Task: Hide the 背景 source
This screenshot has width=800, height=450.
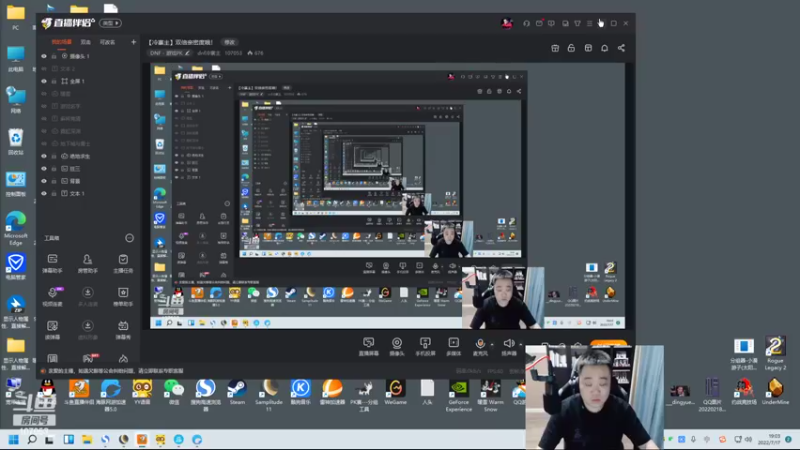Action: (x=44, y=181)
